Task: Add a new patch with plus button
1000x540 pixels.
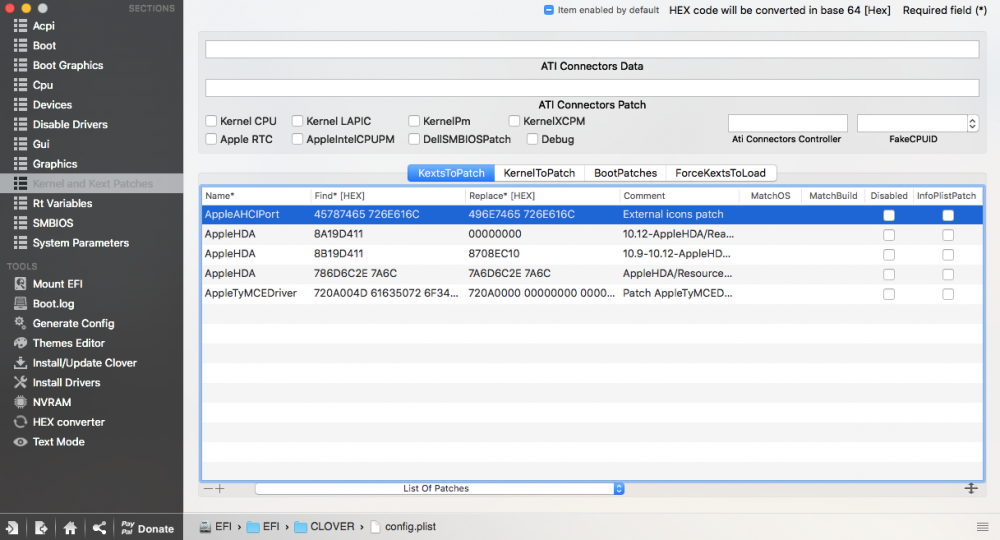Action: pos(220,488)
